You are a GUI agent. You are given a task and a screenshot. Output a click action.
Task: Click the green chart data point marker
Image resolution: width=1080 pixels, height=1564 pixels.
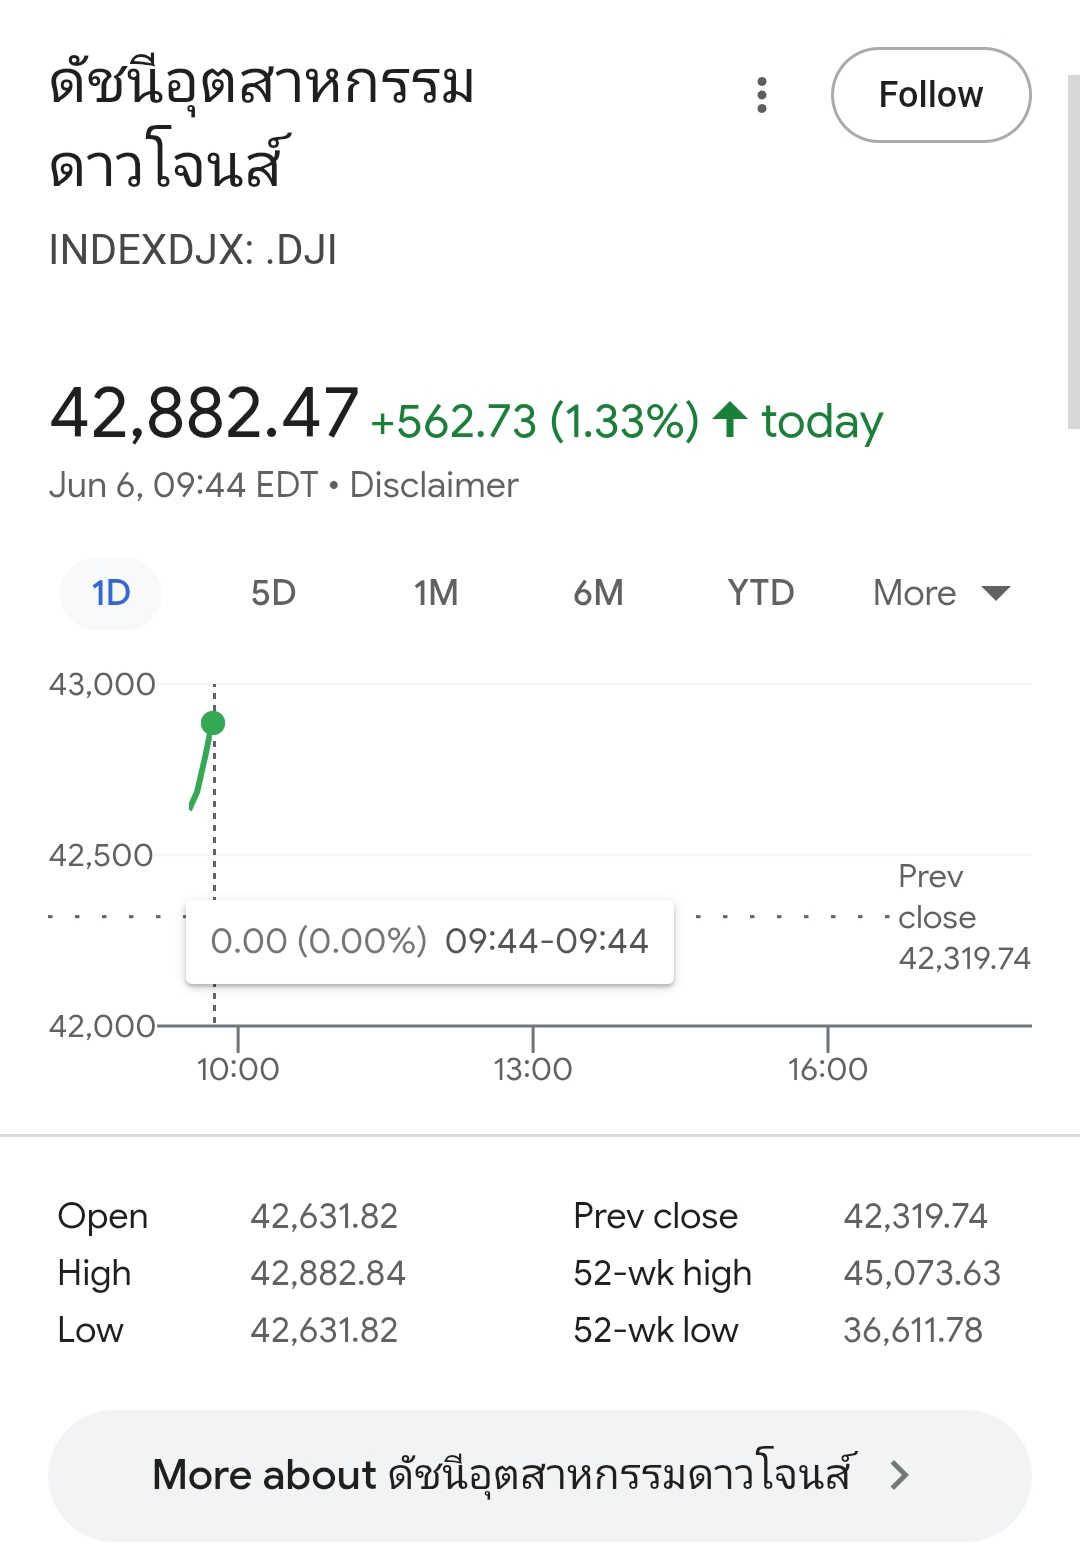click(x=212, y=723)
